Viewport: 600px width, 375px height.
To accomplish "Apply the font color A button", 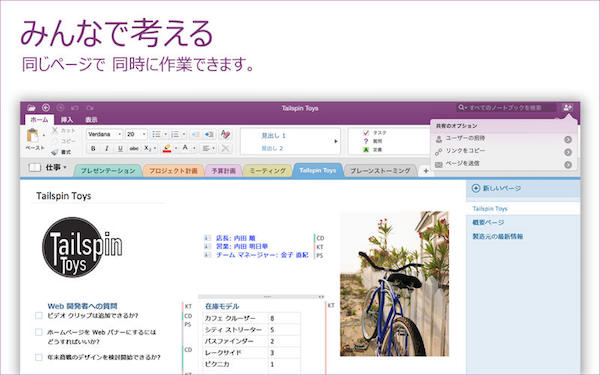I will [x=185, y=148].
